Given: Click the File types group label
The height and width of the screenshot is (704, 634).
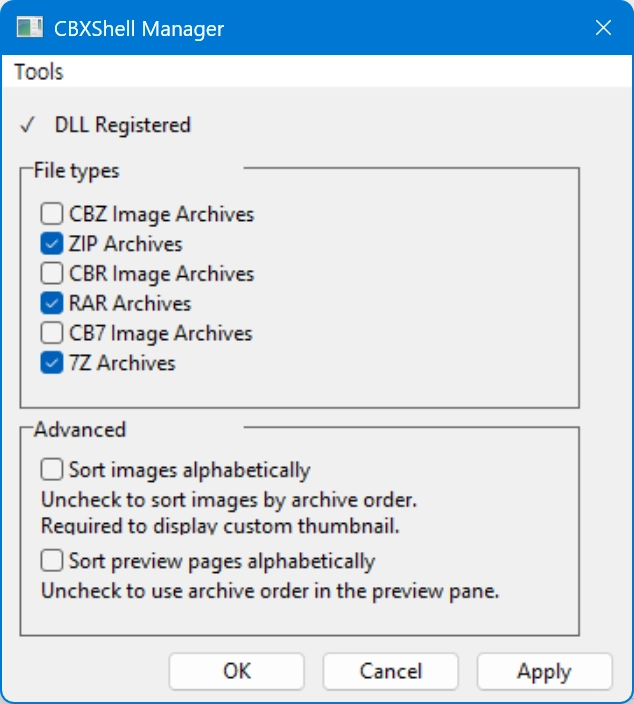Looking at the screenshot, I should coord(77,171).
